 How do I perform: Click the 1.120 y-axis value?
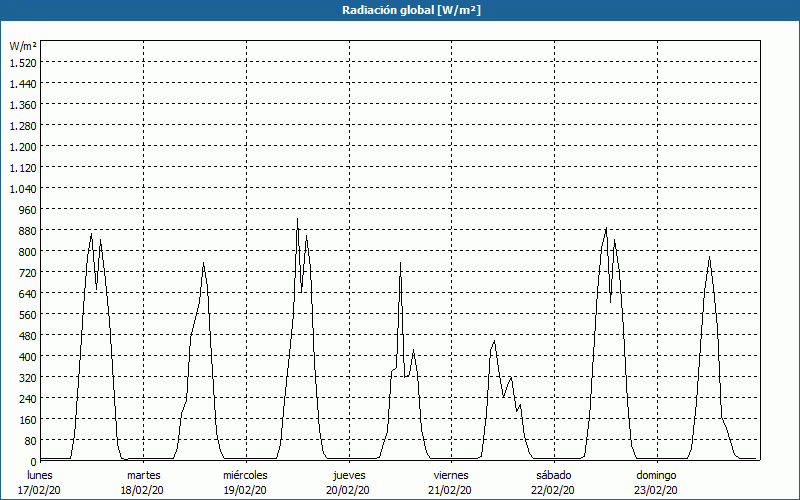[x=23, y=168]
